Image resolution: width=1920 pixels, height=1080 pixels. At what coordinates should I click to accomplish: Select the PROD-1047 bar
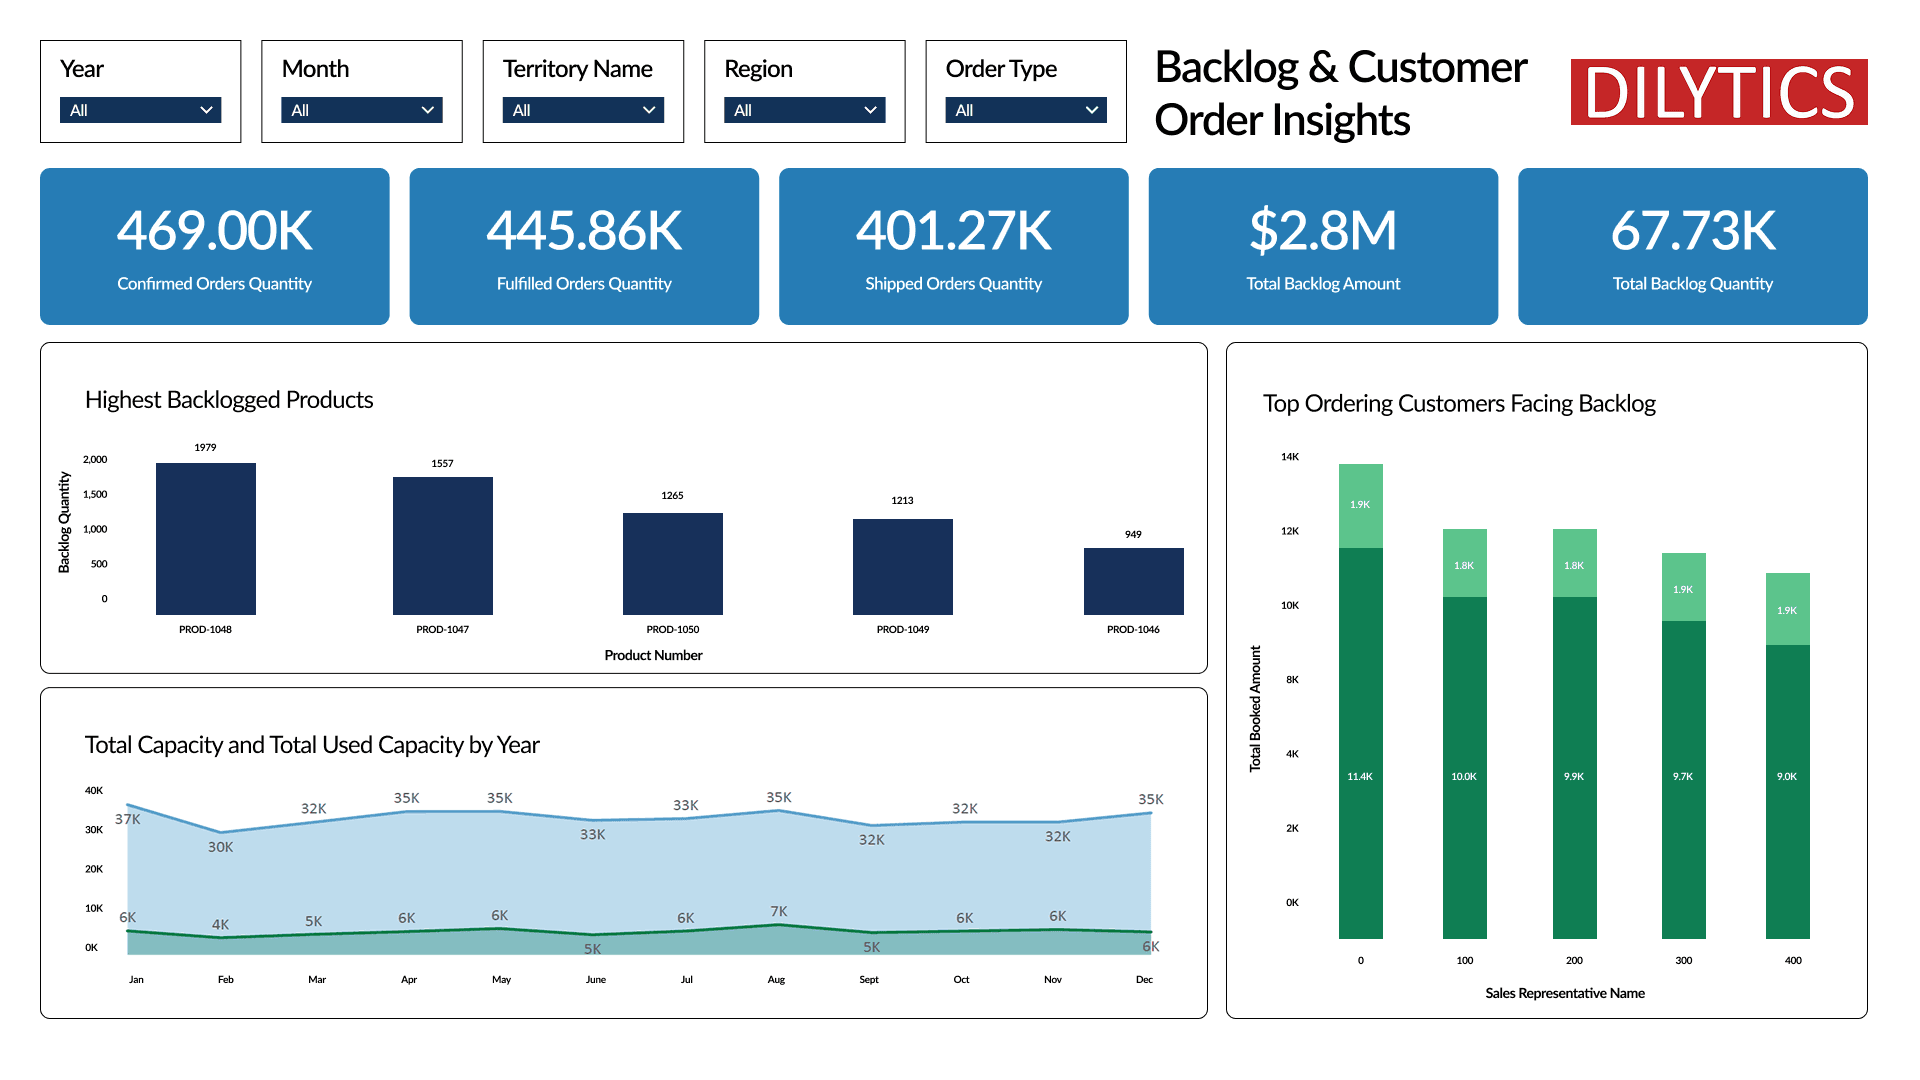(442, 545)
